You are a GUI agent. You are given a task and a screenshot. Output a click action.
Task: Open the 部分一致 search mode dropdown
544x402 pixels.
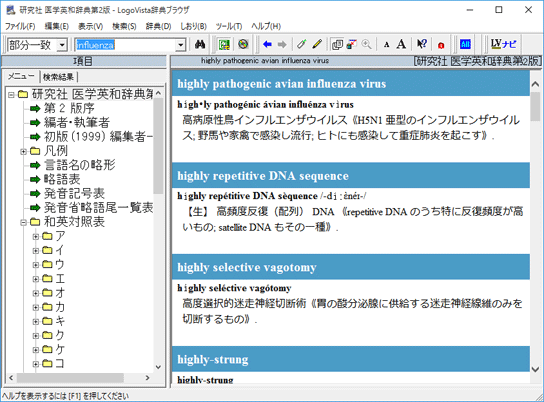pos(37,45)
